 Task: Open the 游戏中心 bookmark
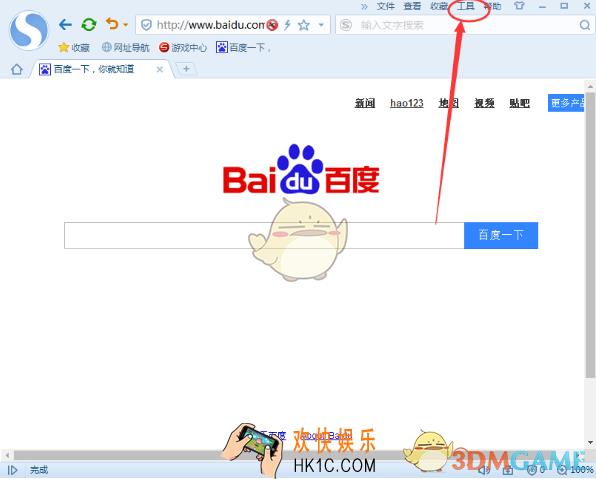coord(183,48)
